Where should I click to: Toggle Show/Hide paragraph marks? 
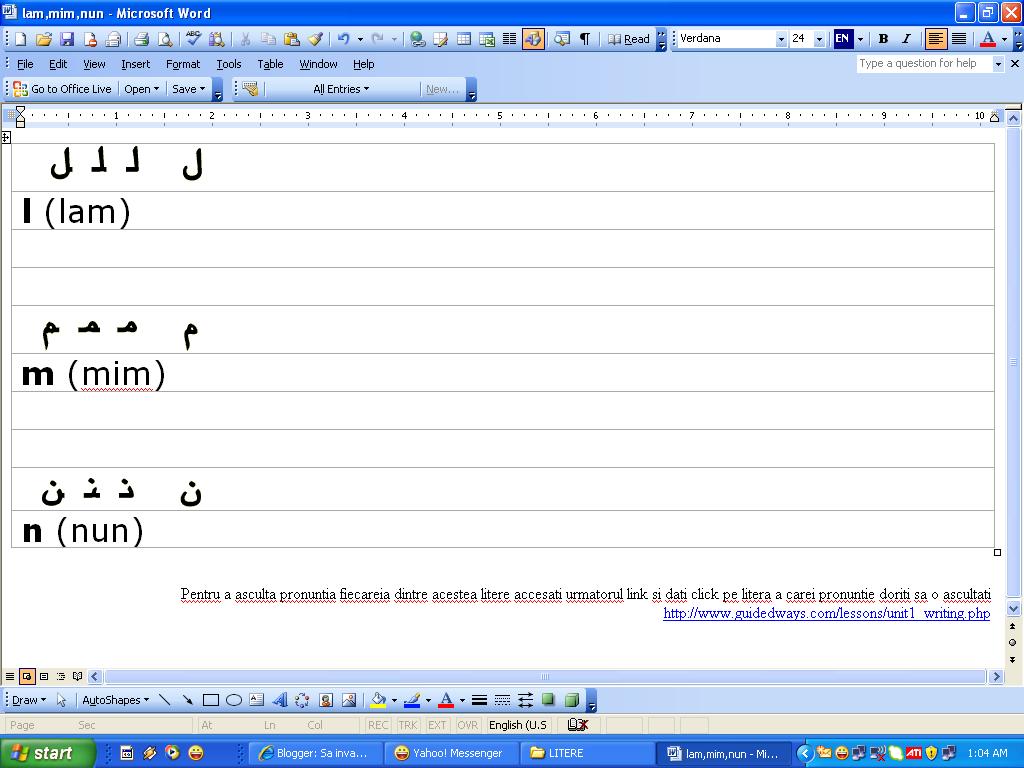tap(585, 39)
